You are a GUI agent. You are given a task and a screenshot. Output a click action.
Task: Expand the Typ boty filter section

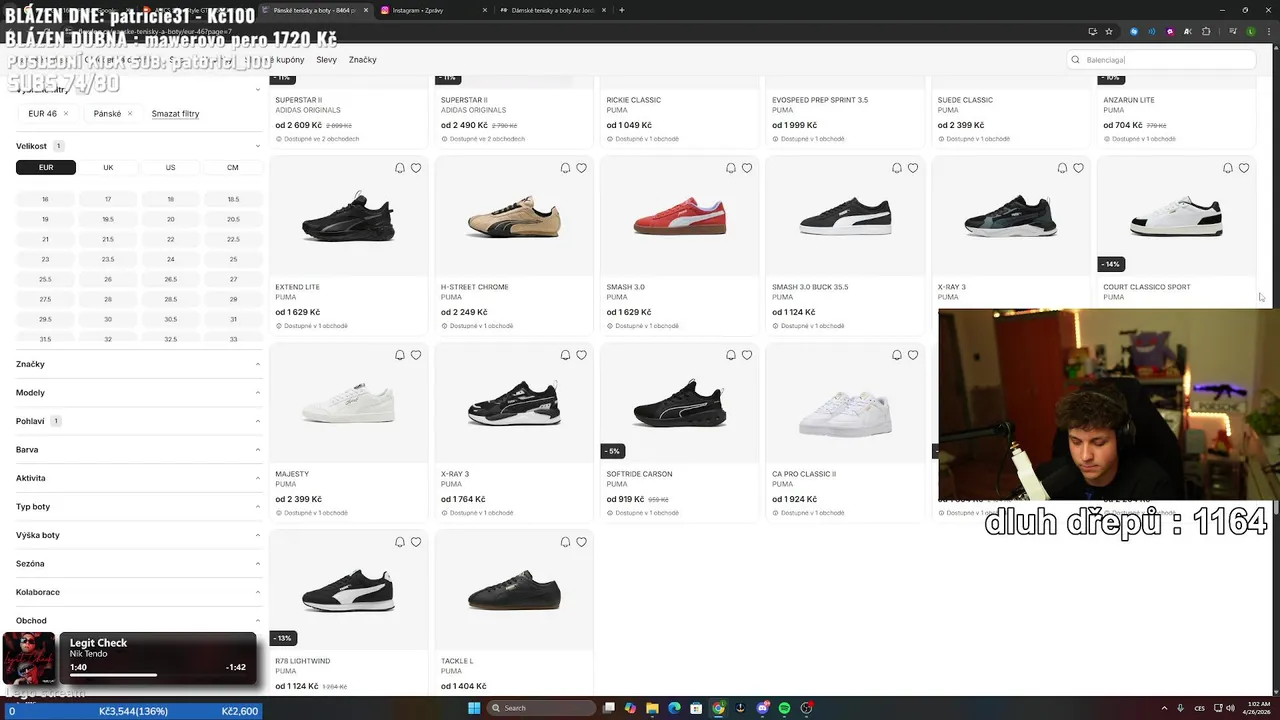click(x=138, y=507)
